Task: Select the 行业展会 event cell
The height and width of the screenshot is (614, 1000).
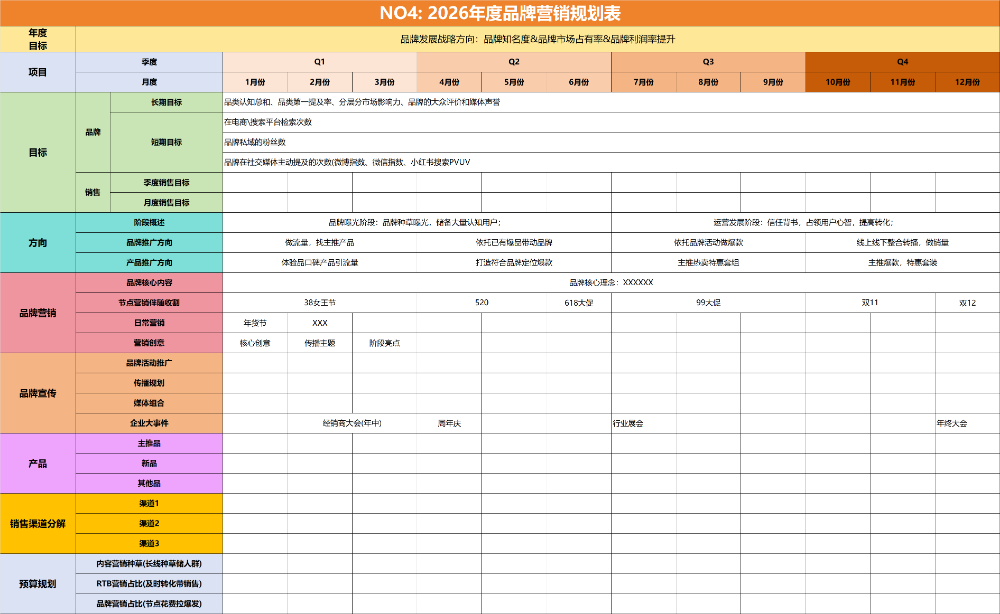Action: 628,423
